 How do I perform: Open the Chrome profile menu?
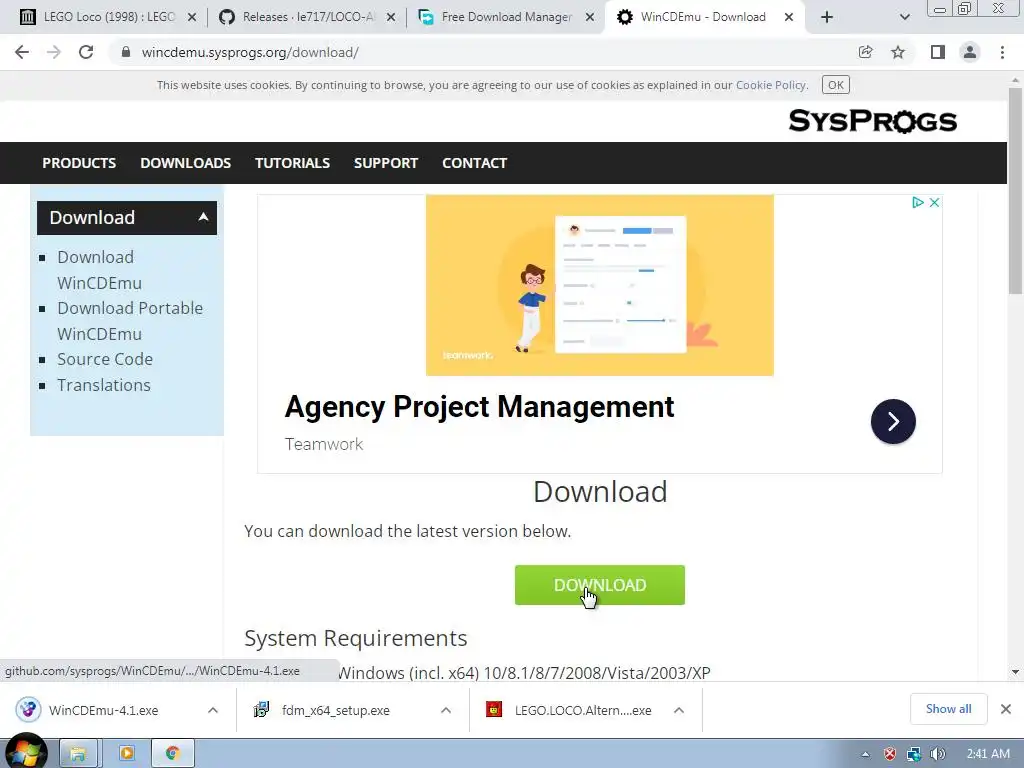(x=970, y=52)
